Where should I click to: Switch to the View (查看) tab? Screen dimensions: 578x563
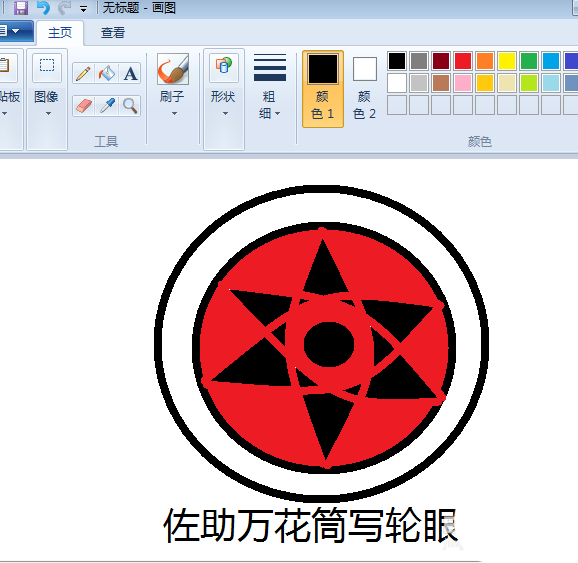(113, 32)
